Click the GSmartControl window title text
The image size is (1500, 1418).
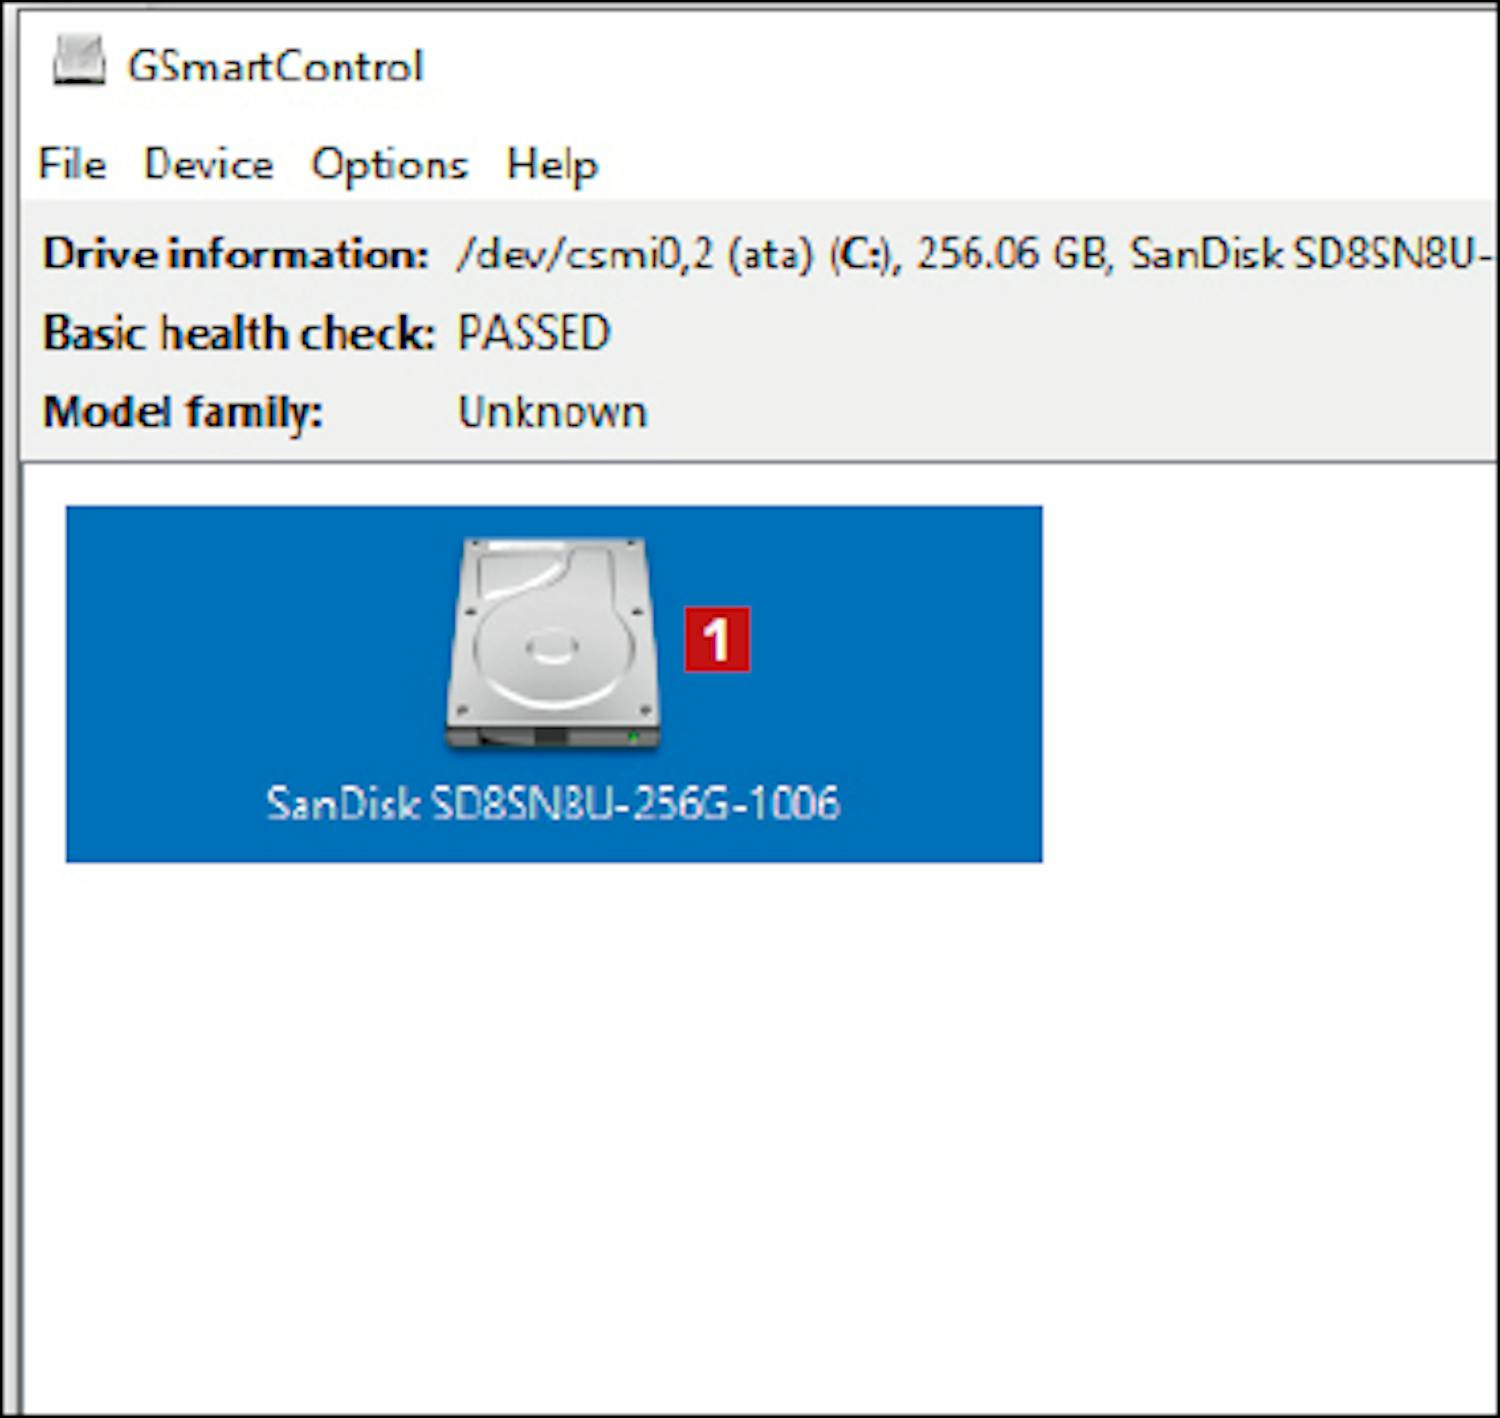click(275, 66)
